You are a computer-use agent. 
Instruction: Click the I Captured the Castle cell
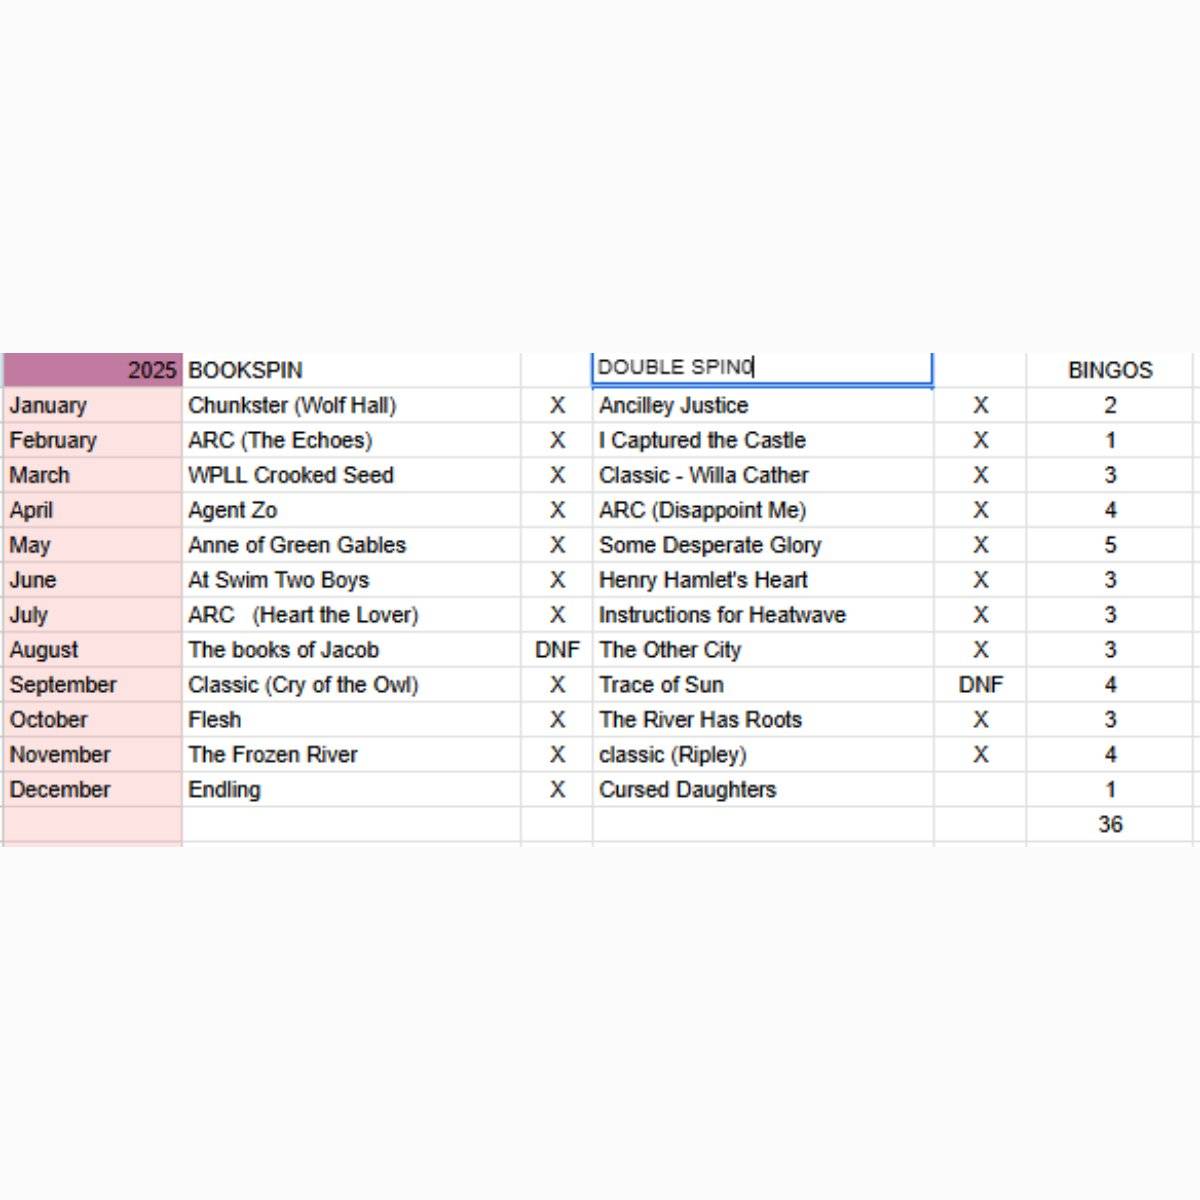[762, 440]
